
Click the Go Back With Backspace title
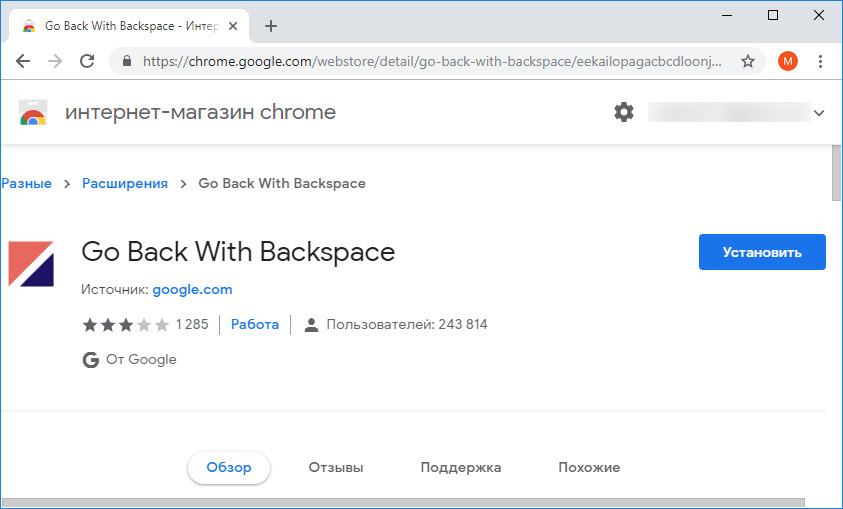pyautogui.click(x=238, y=252)
